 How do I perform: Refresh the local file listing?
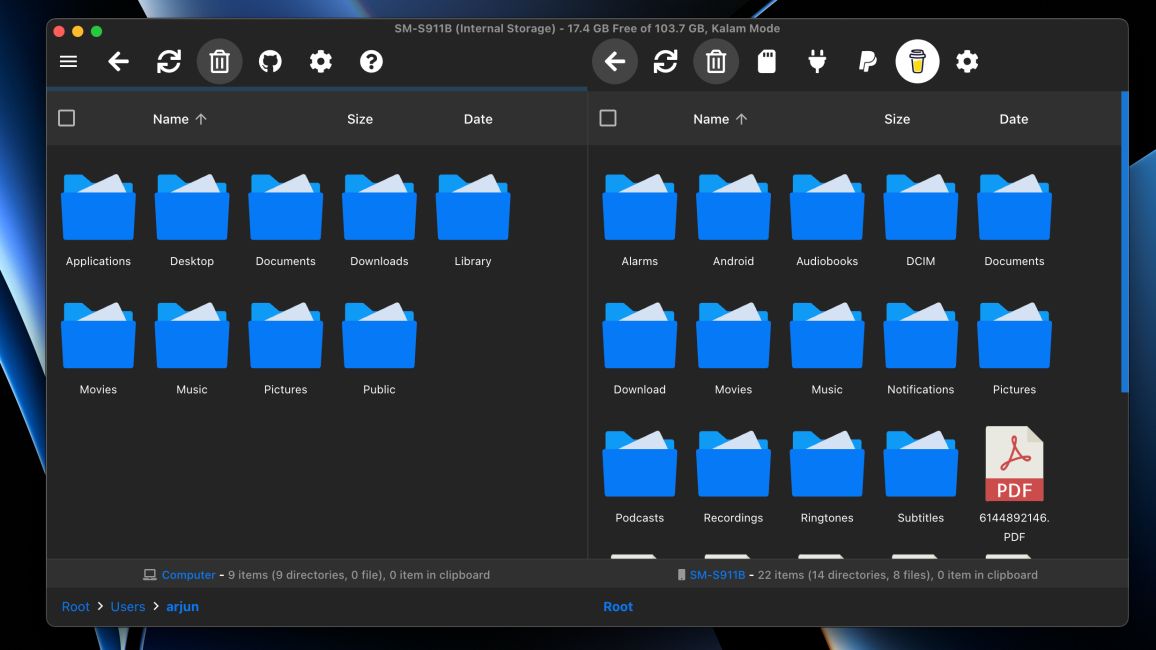(169, 61)
